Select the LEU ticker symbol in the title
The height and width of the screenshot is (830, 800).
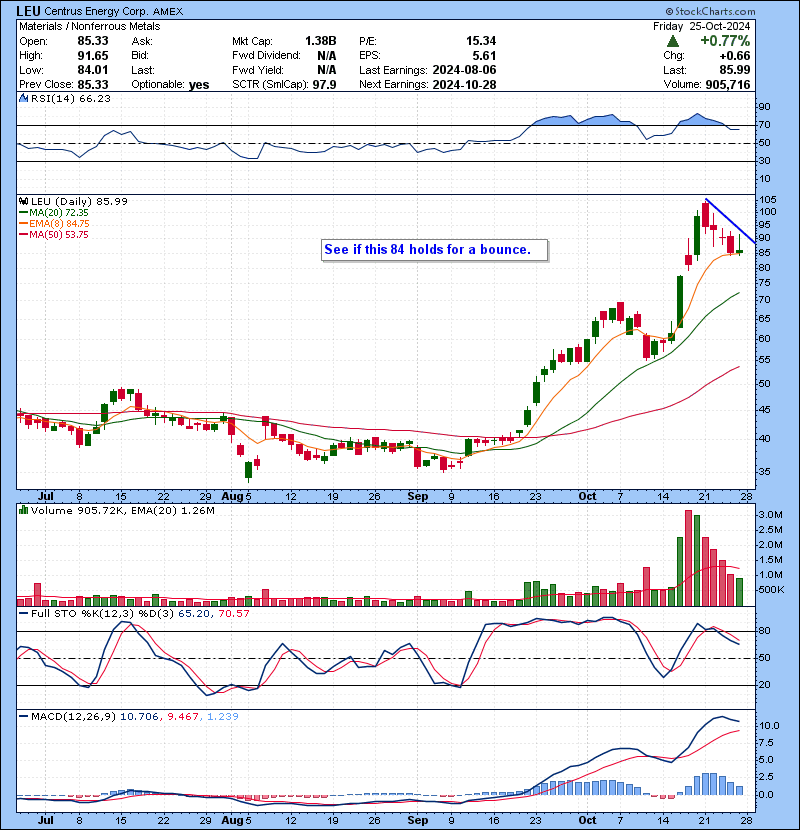click(x=28, y=11)
